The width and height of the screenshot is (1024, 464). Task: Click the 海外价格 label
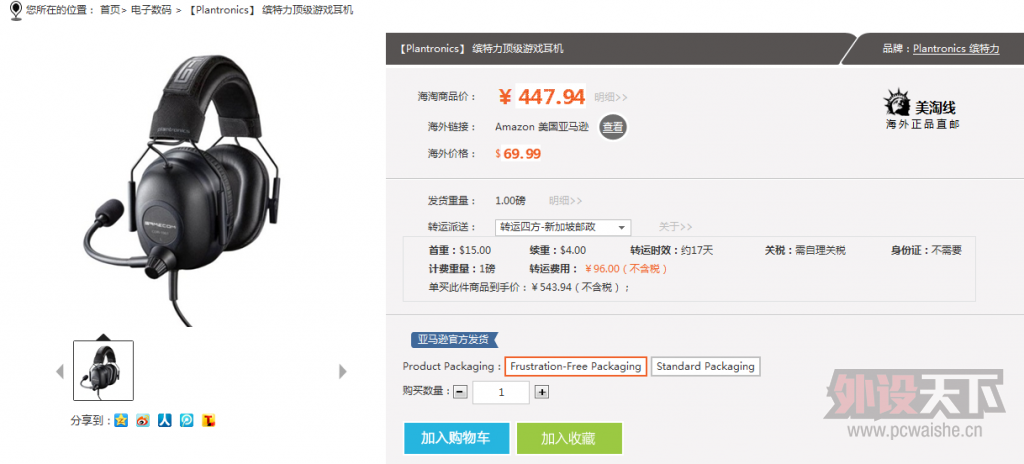[x=452, y=154]
